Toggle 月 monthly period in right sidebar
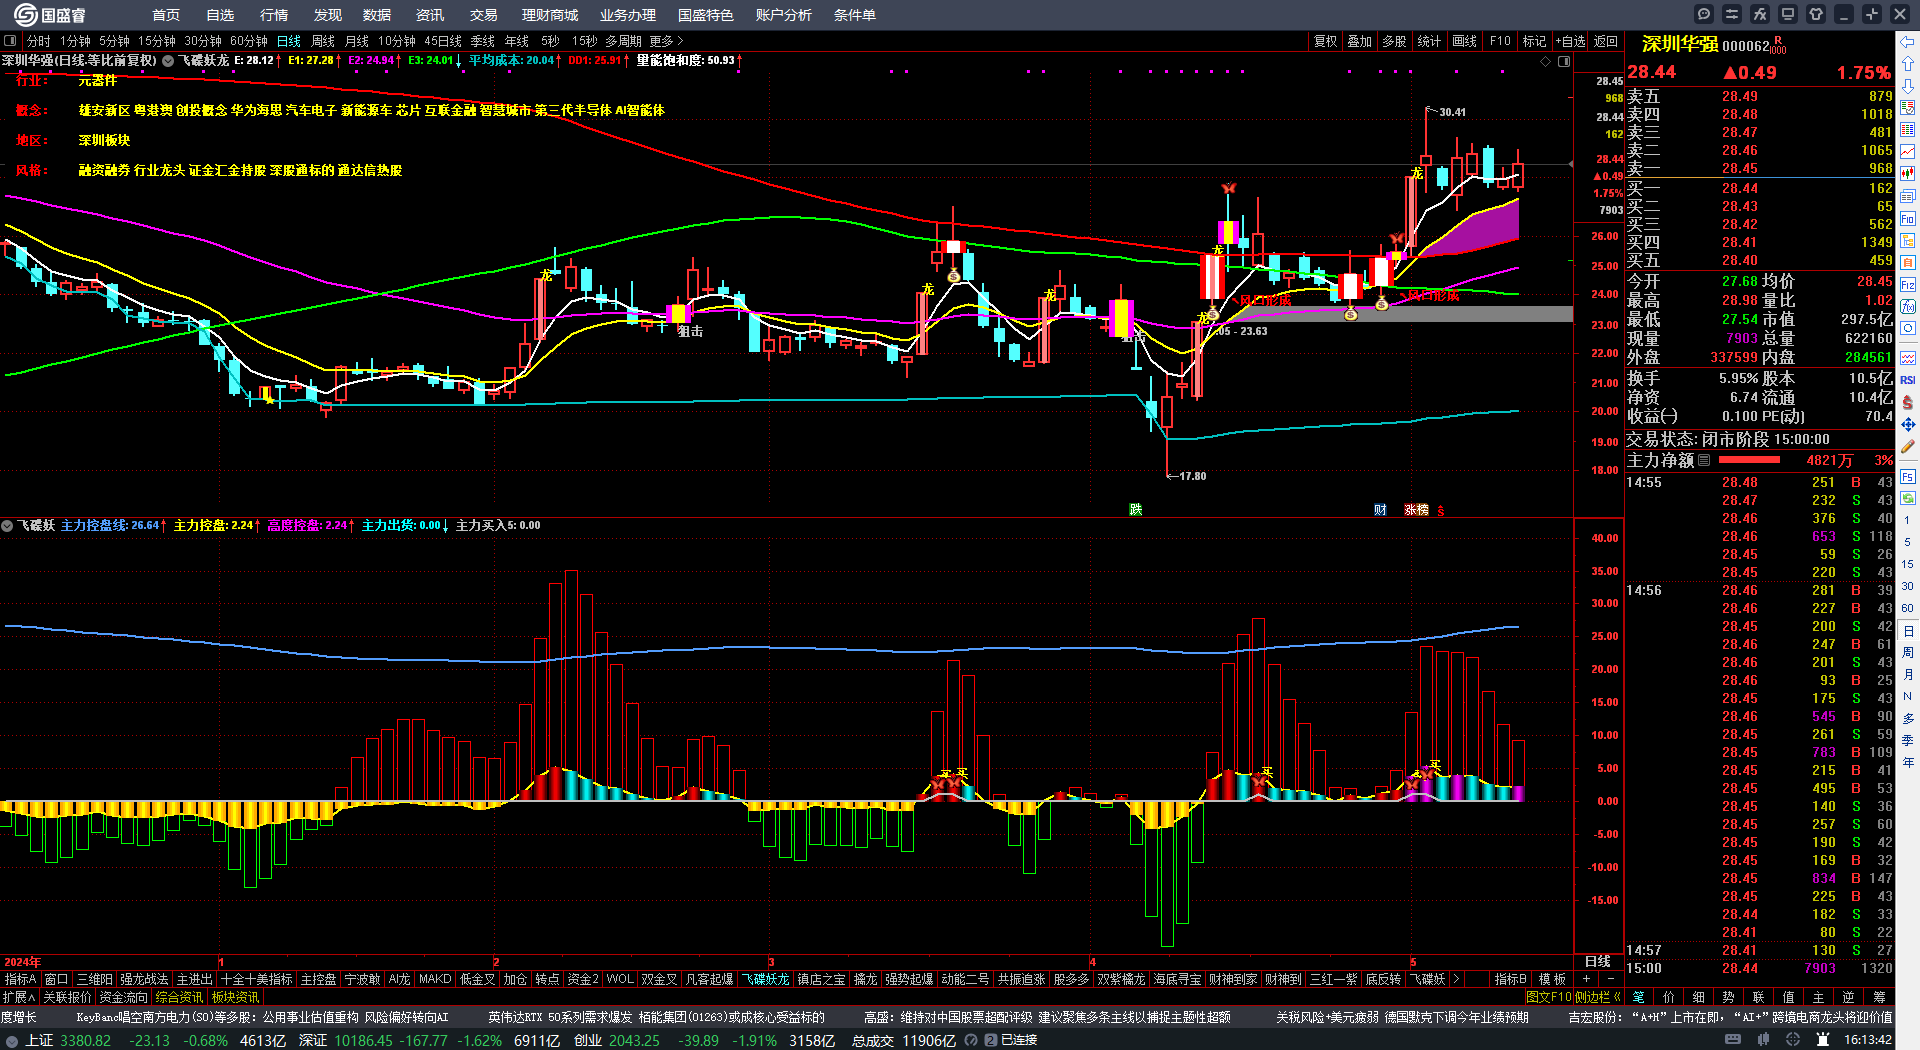1920x1050 pixels. 1908,674
